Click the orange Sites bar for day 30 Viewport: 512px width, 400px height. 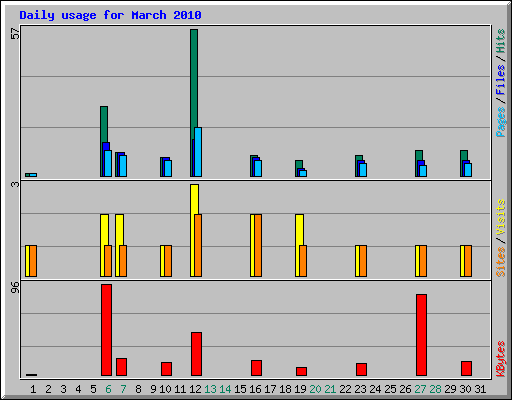point(468,261)
